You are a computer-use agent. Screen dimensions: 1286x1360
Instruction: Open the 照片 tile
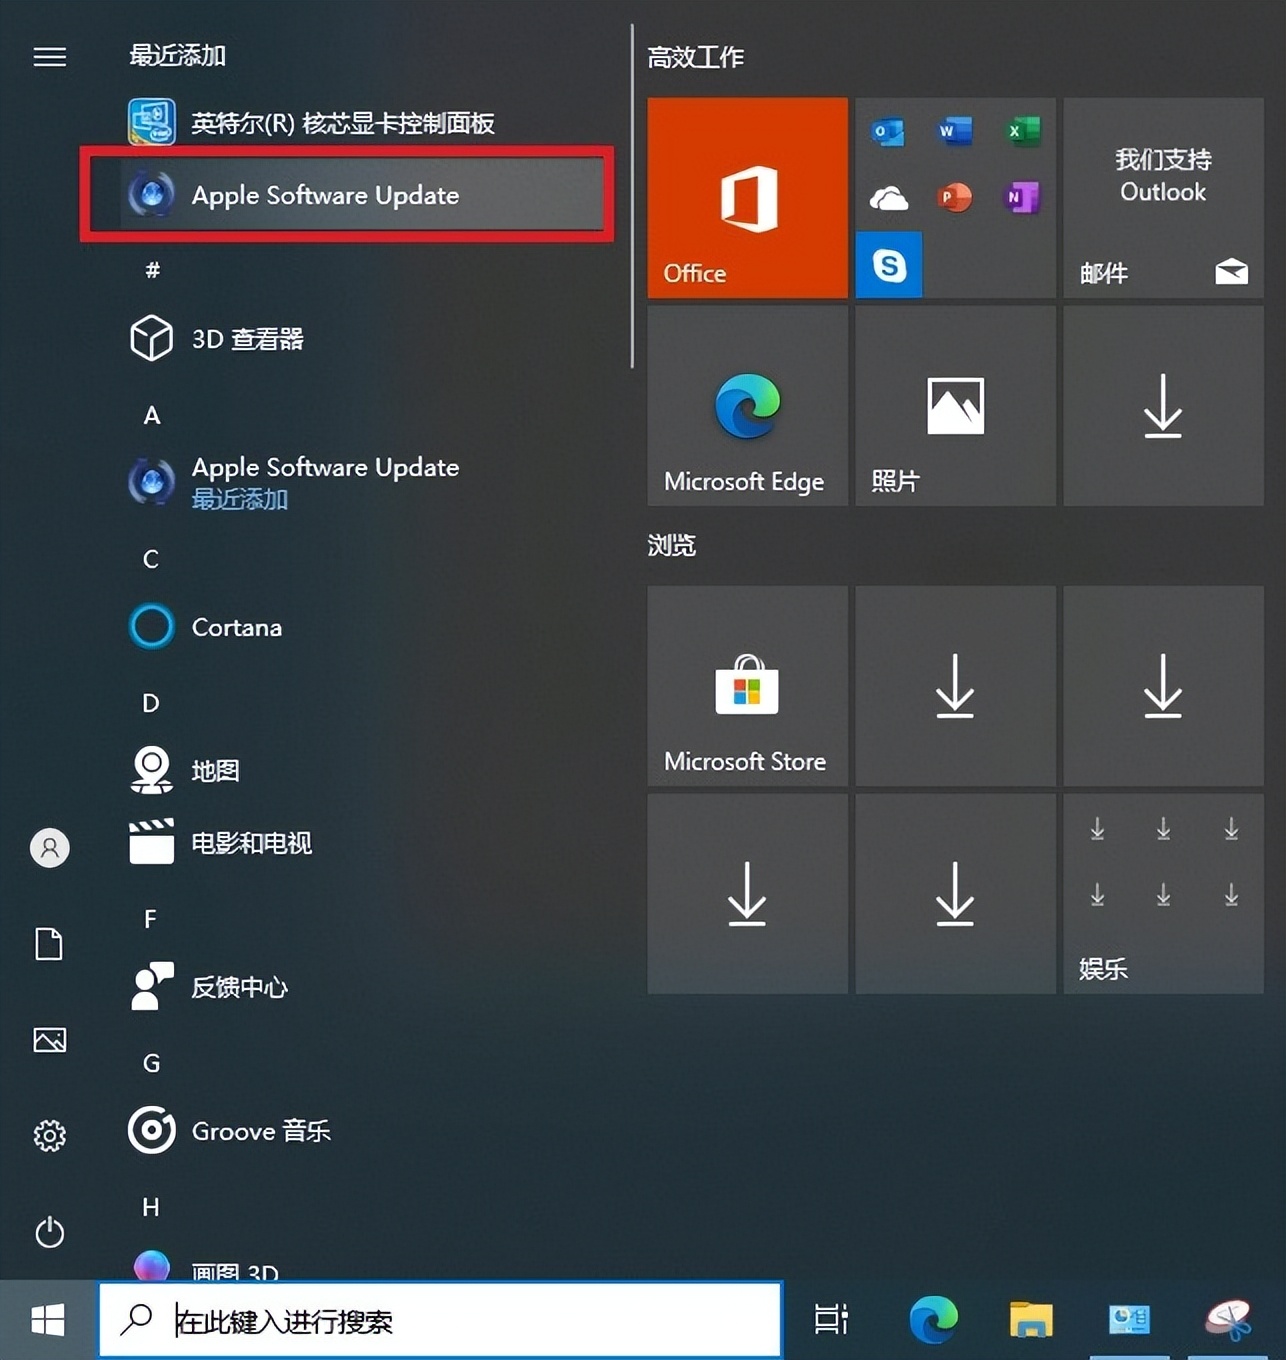click(954, 405)
